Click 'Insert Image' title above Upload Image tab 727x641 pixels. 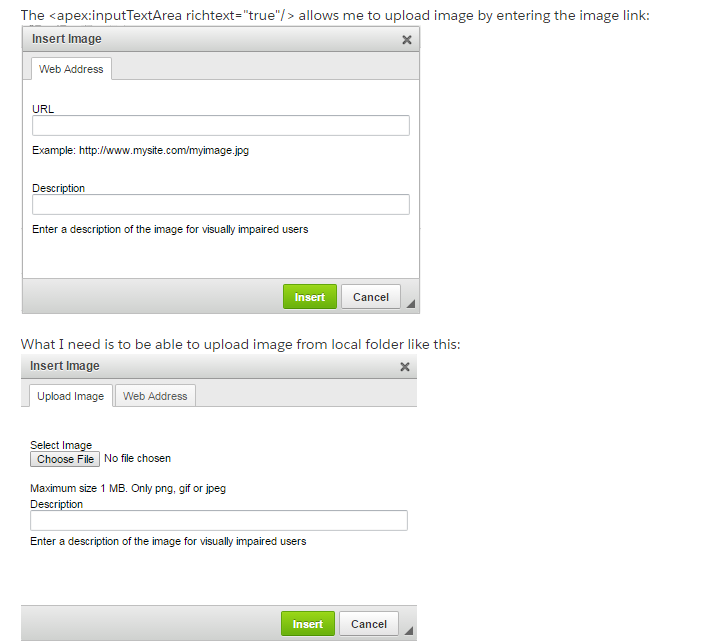pyautogui.click(x=65, y=366)
